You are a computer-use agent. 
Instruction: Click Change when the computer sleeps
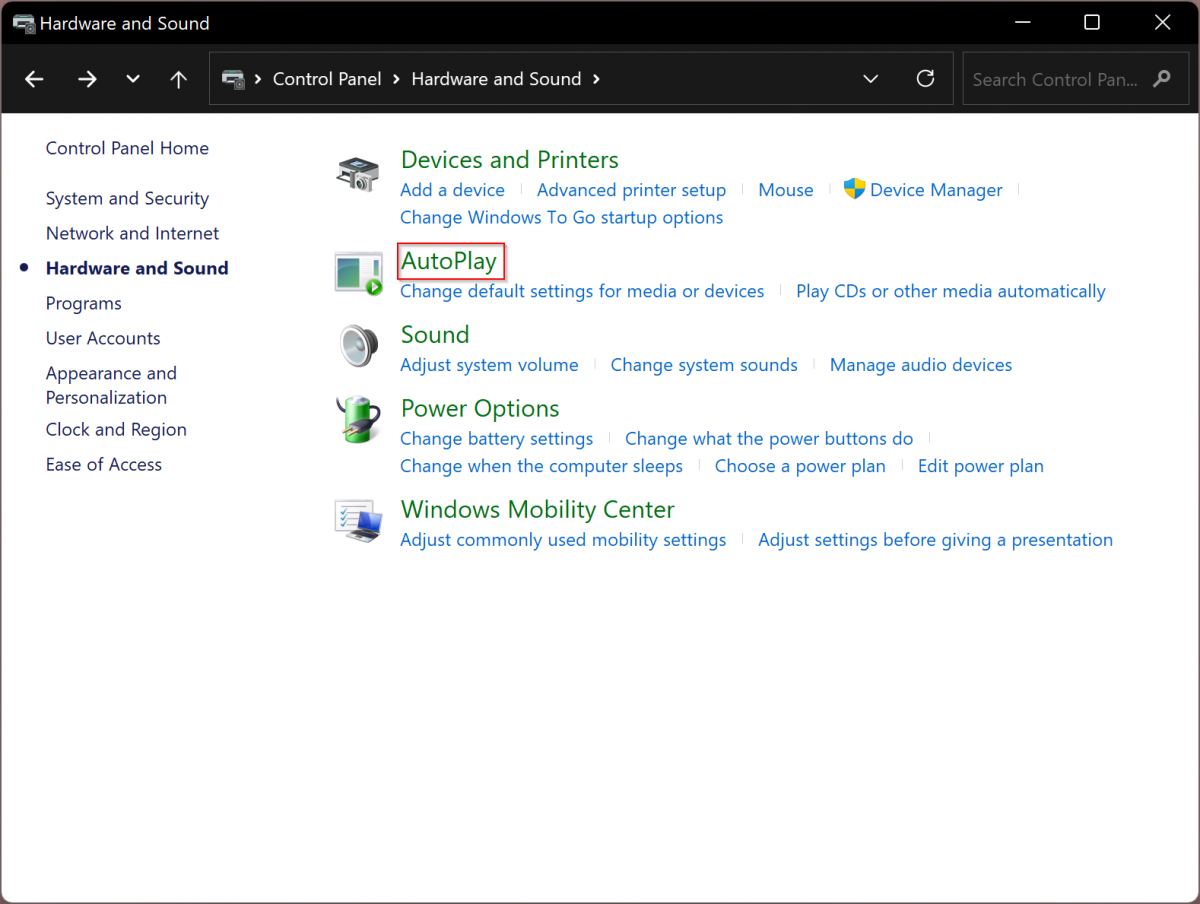point(541,466)
